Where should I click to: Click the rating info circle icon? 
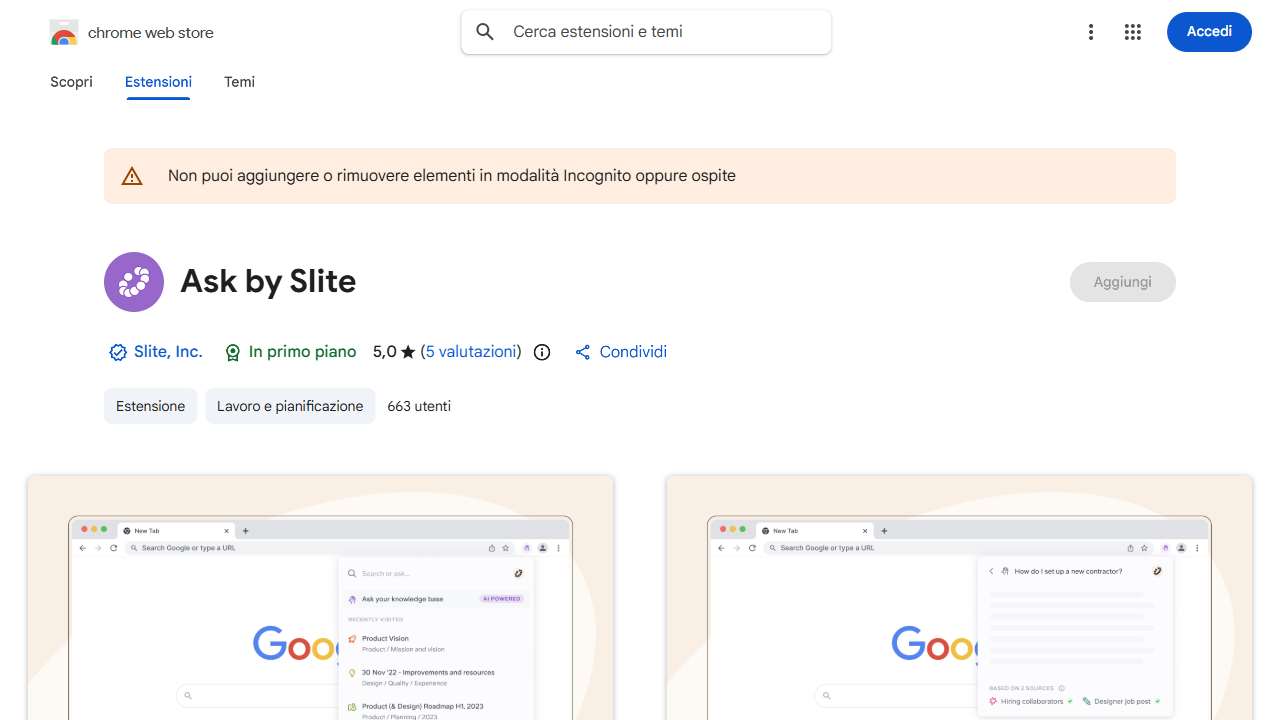point(542,352)
